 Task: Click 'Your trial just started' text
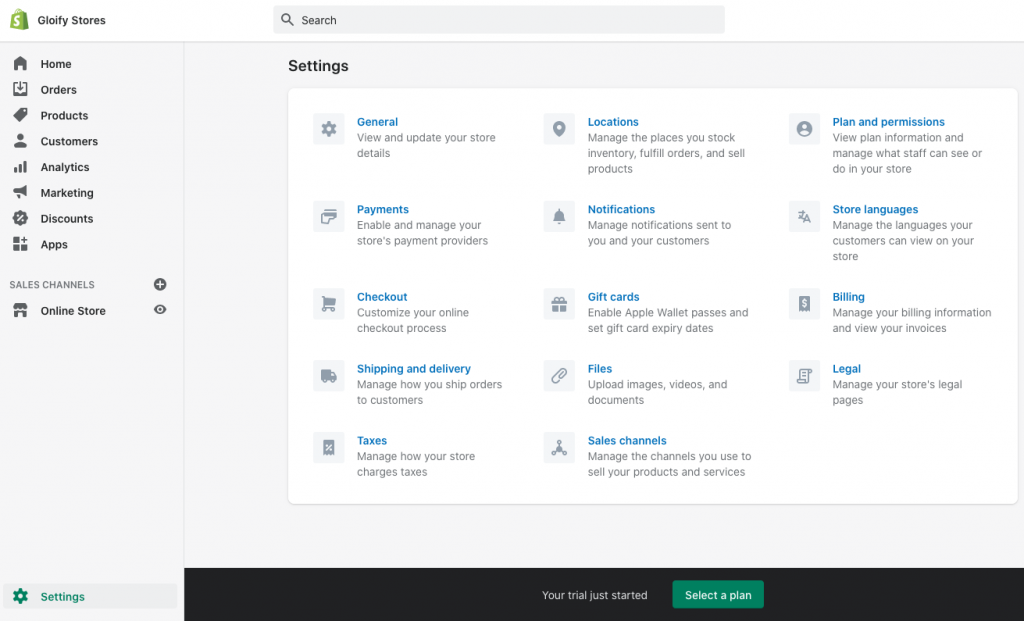click(594, 595)
